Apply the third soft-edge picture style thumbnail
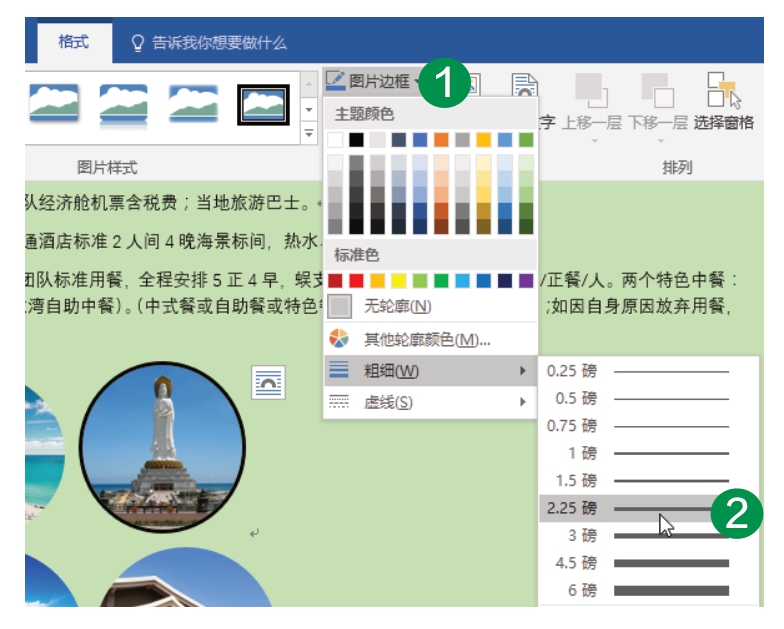The height and width of the screenshot is (629, 784). 193,104
